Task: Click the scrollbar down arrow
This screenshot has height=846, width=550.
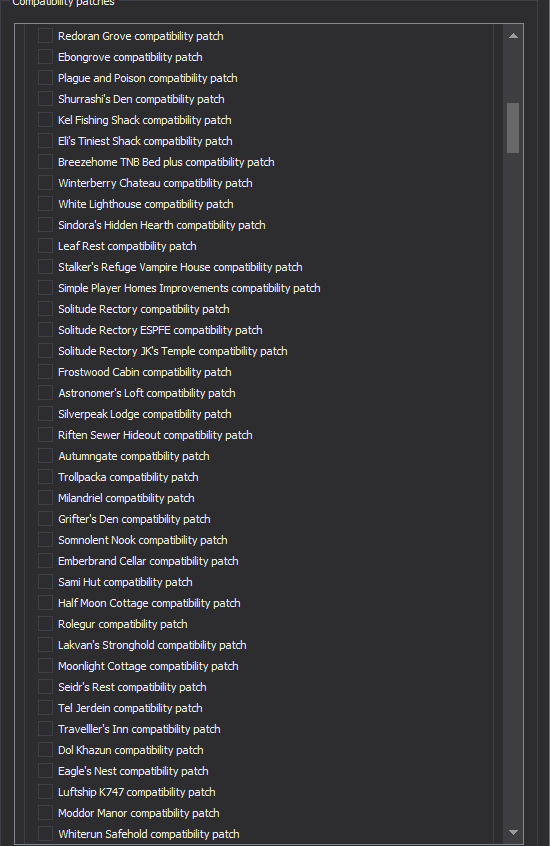Action: 513,833
